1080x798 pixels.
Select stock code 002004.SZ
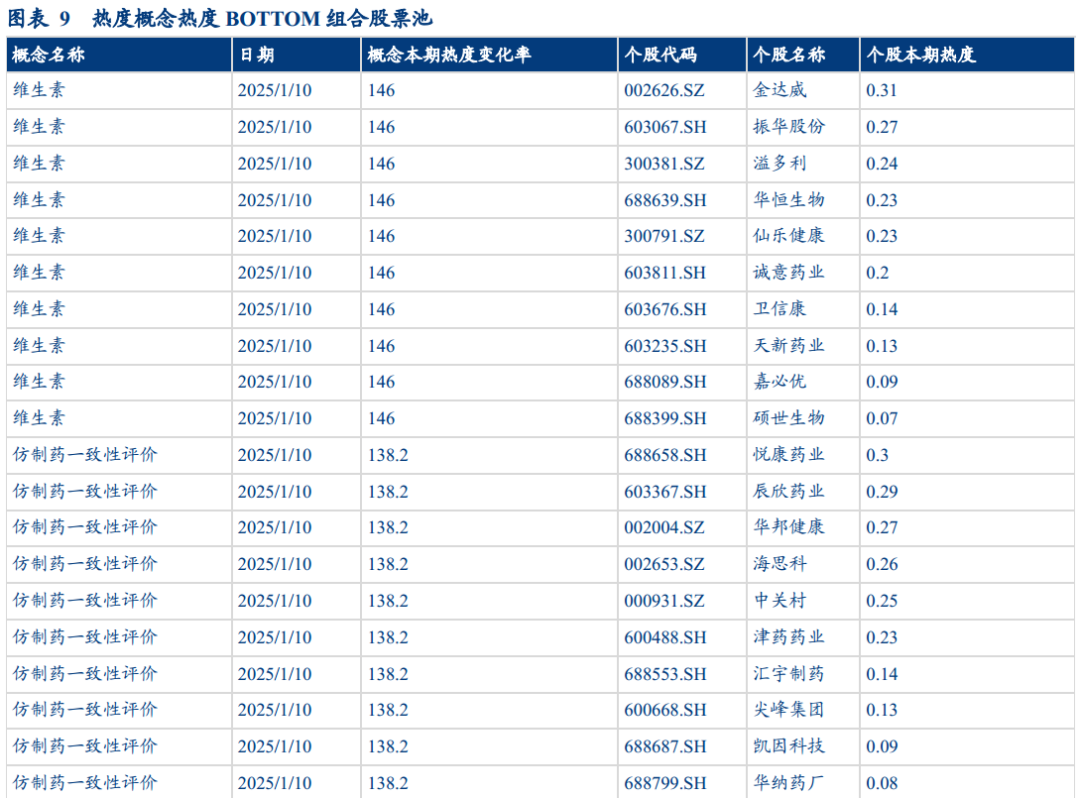click(665, 527)
